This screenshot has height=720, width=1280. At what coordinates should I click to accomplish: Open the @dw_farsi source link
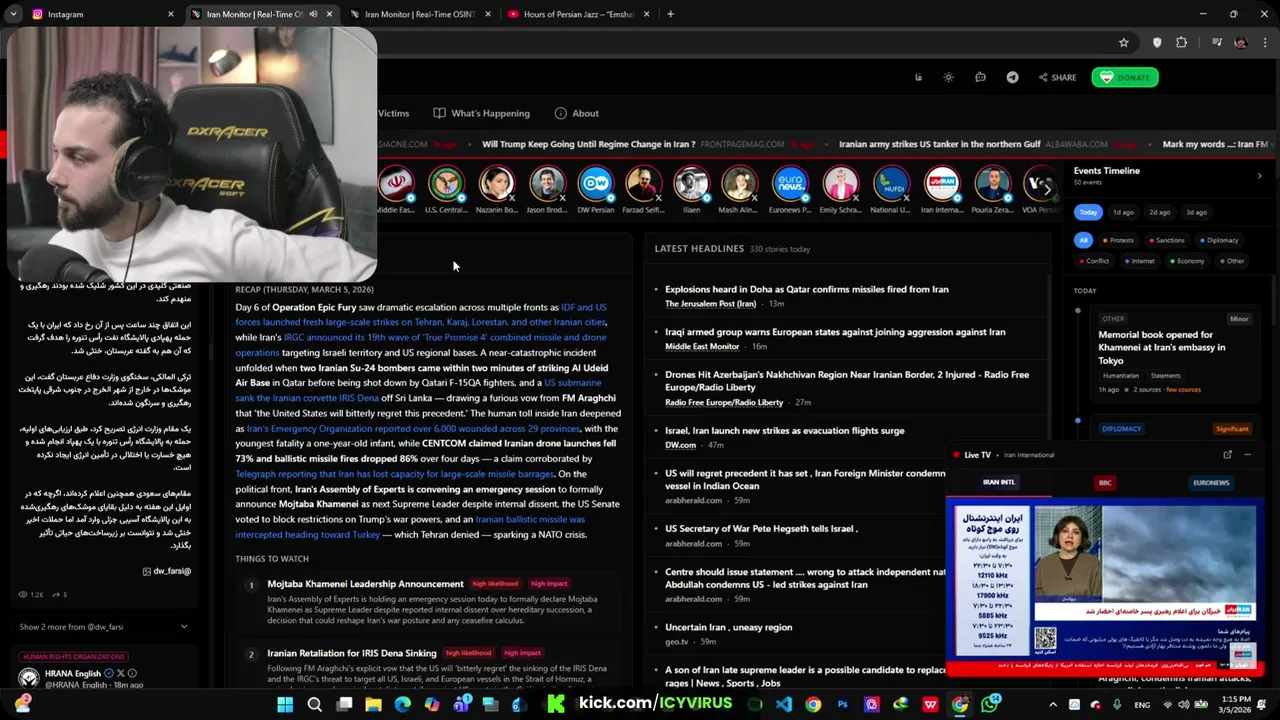click(x=166, y=571)
